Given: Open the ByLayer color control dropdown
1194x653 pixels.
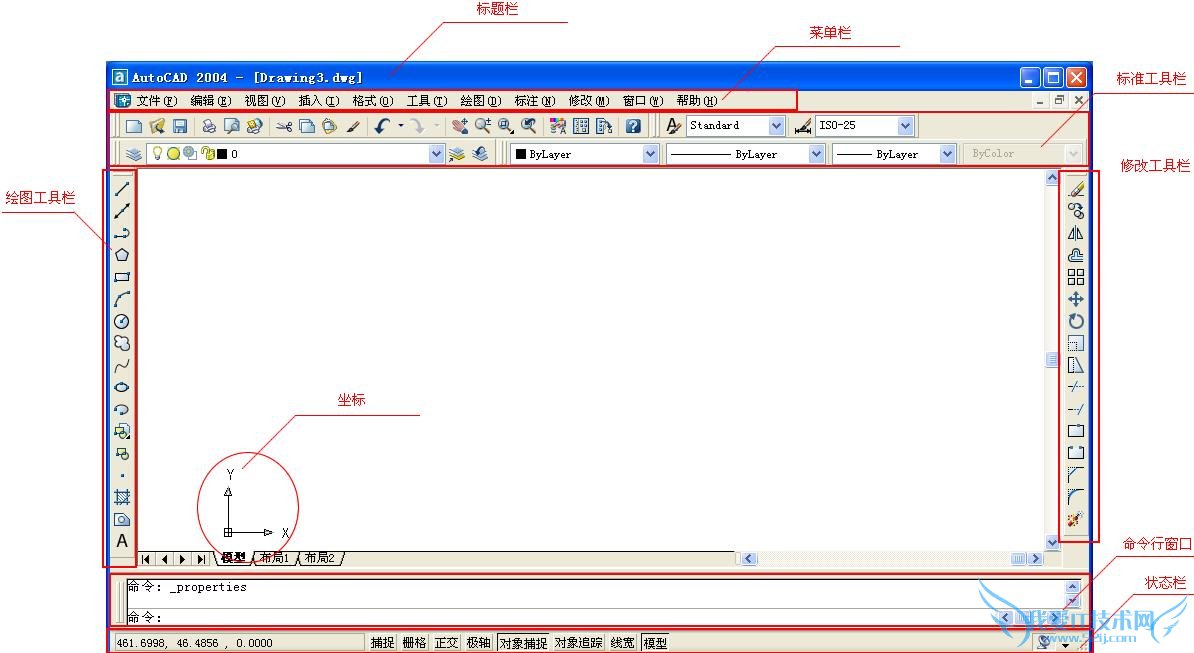Looking at the screenshot, I should click(650, 154).
